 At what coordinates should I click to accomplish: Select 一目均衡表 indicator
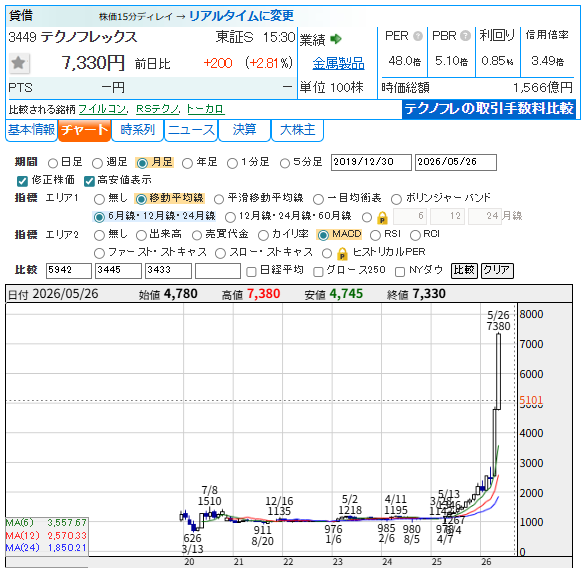318,199
